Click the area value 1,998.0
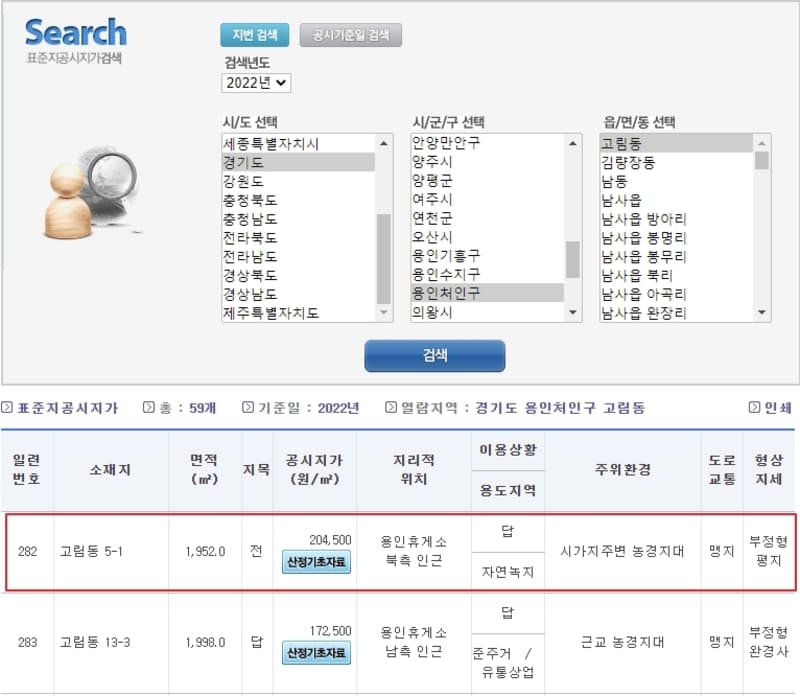This screenshot has width=800, height=696. (x=205, y=642)
